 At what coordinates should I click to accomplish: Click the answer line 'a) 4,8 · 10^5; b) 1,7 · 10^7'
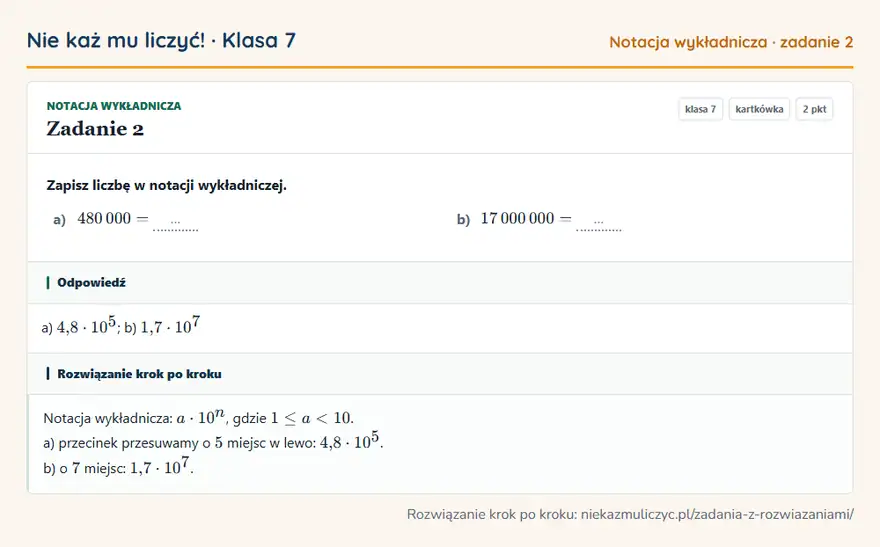121,326
